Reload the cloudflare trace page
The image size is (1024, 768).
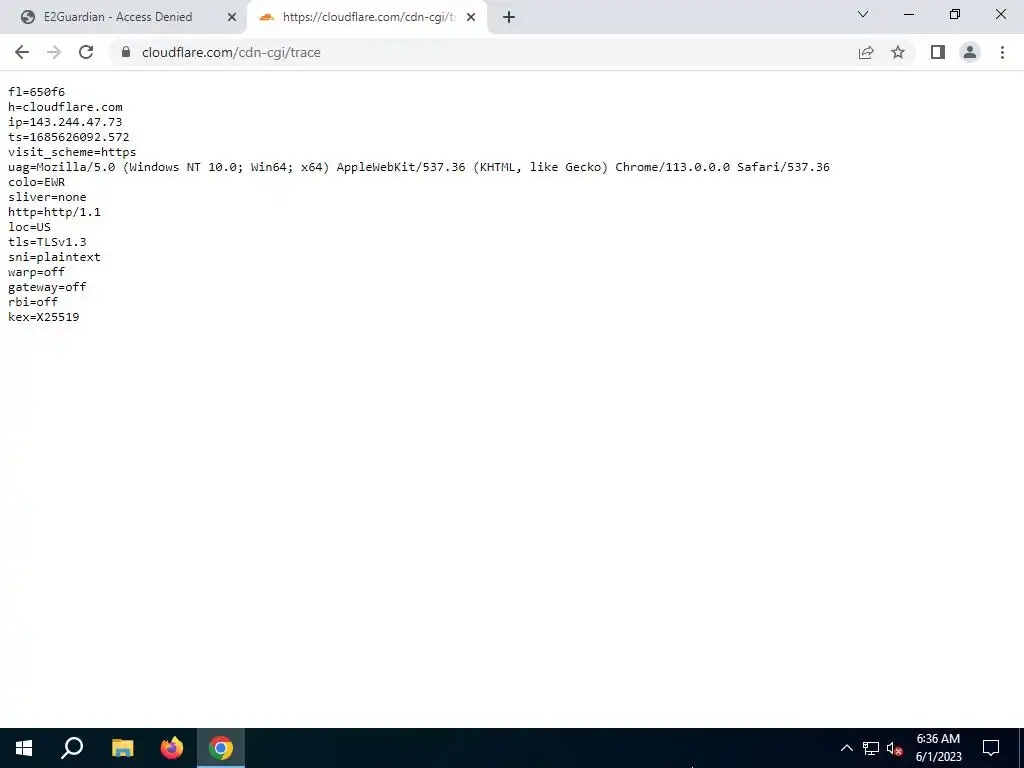coord(86,52)
